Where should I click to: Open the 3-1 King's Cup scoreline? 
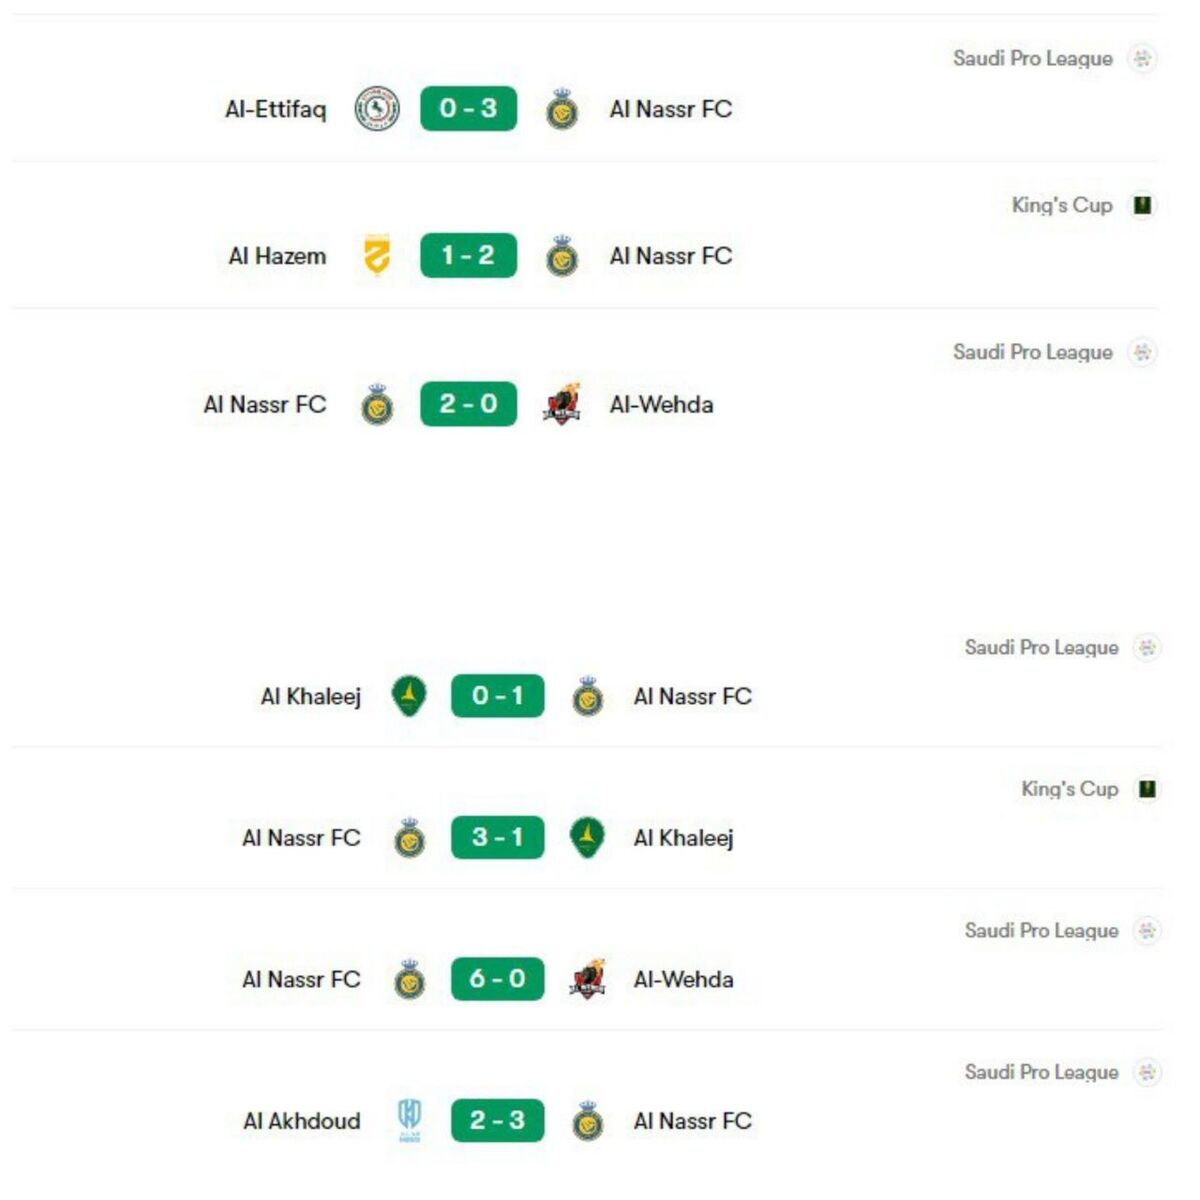pos(500,838)
